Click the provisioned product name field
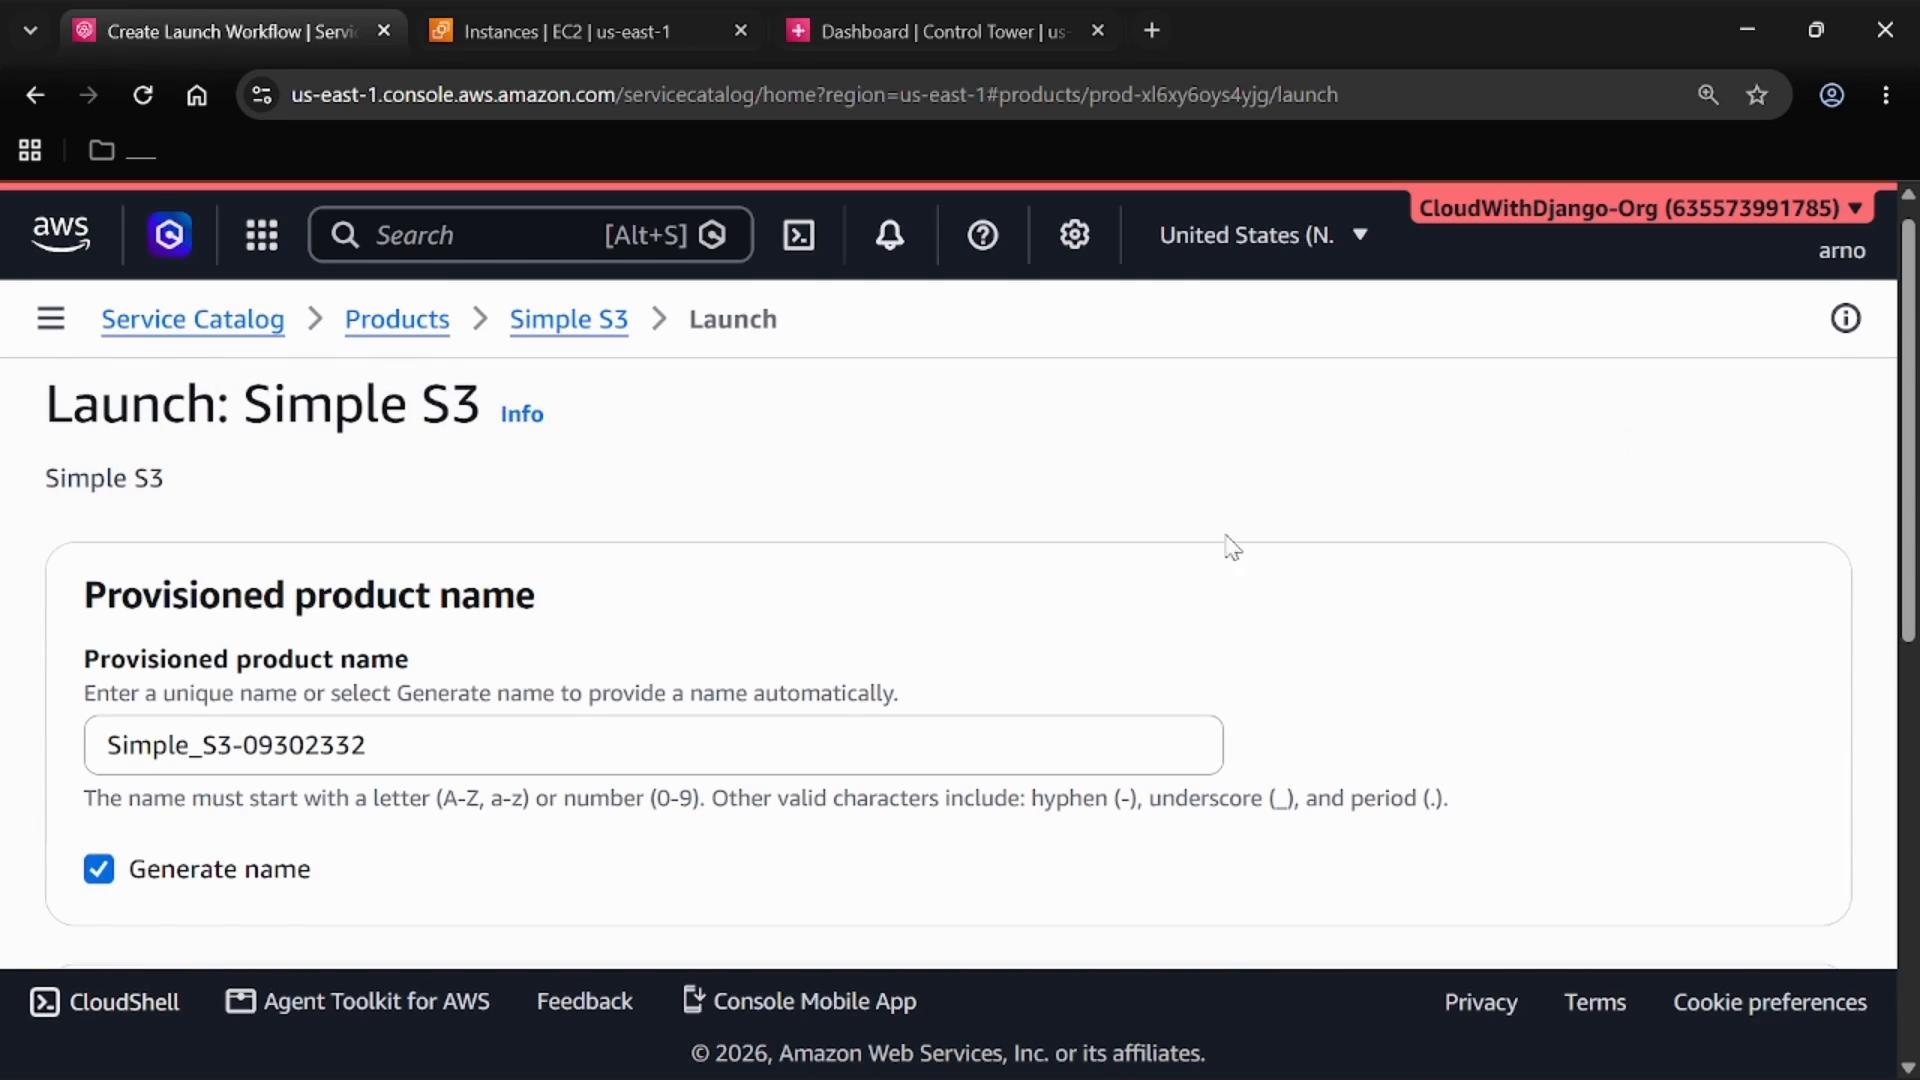The image size is (1920, 1080). click(654, 745)
